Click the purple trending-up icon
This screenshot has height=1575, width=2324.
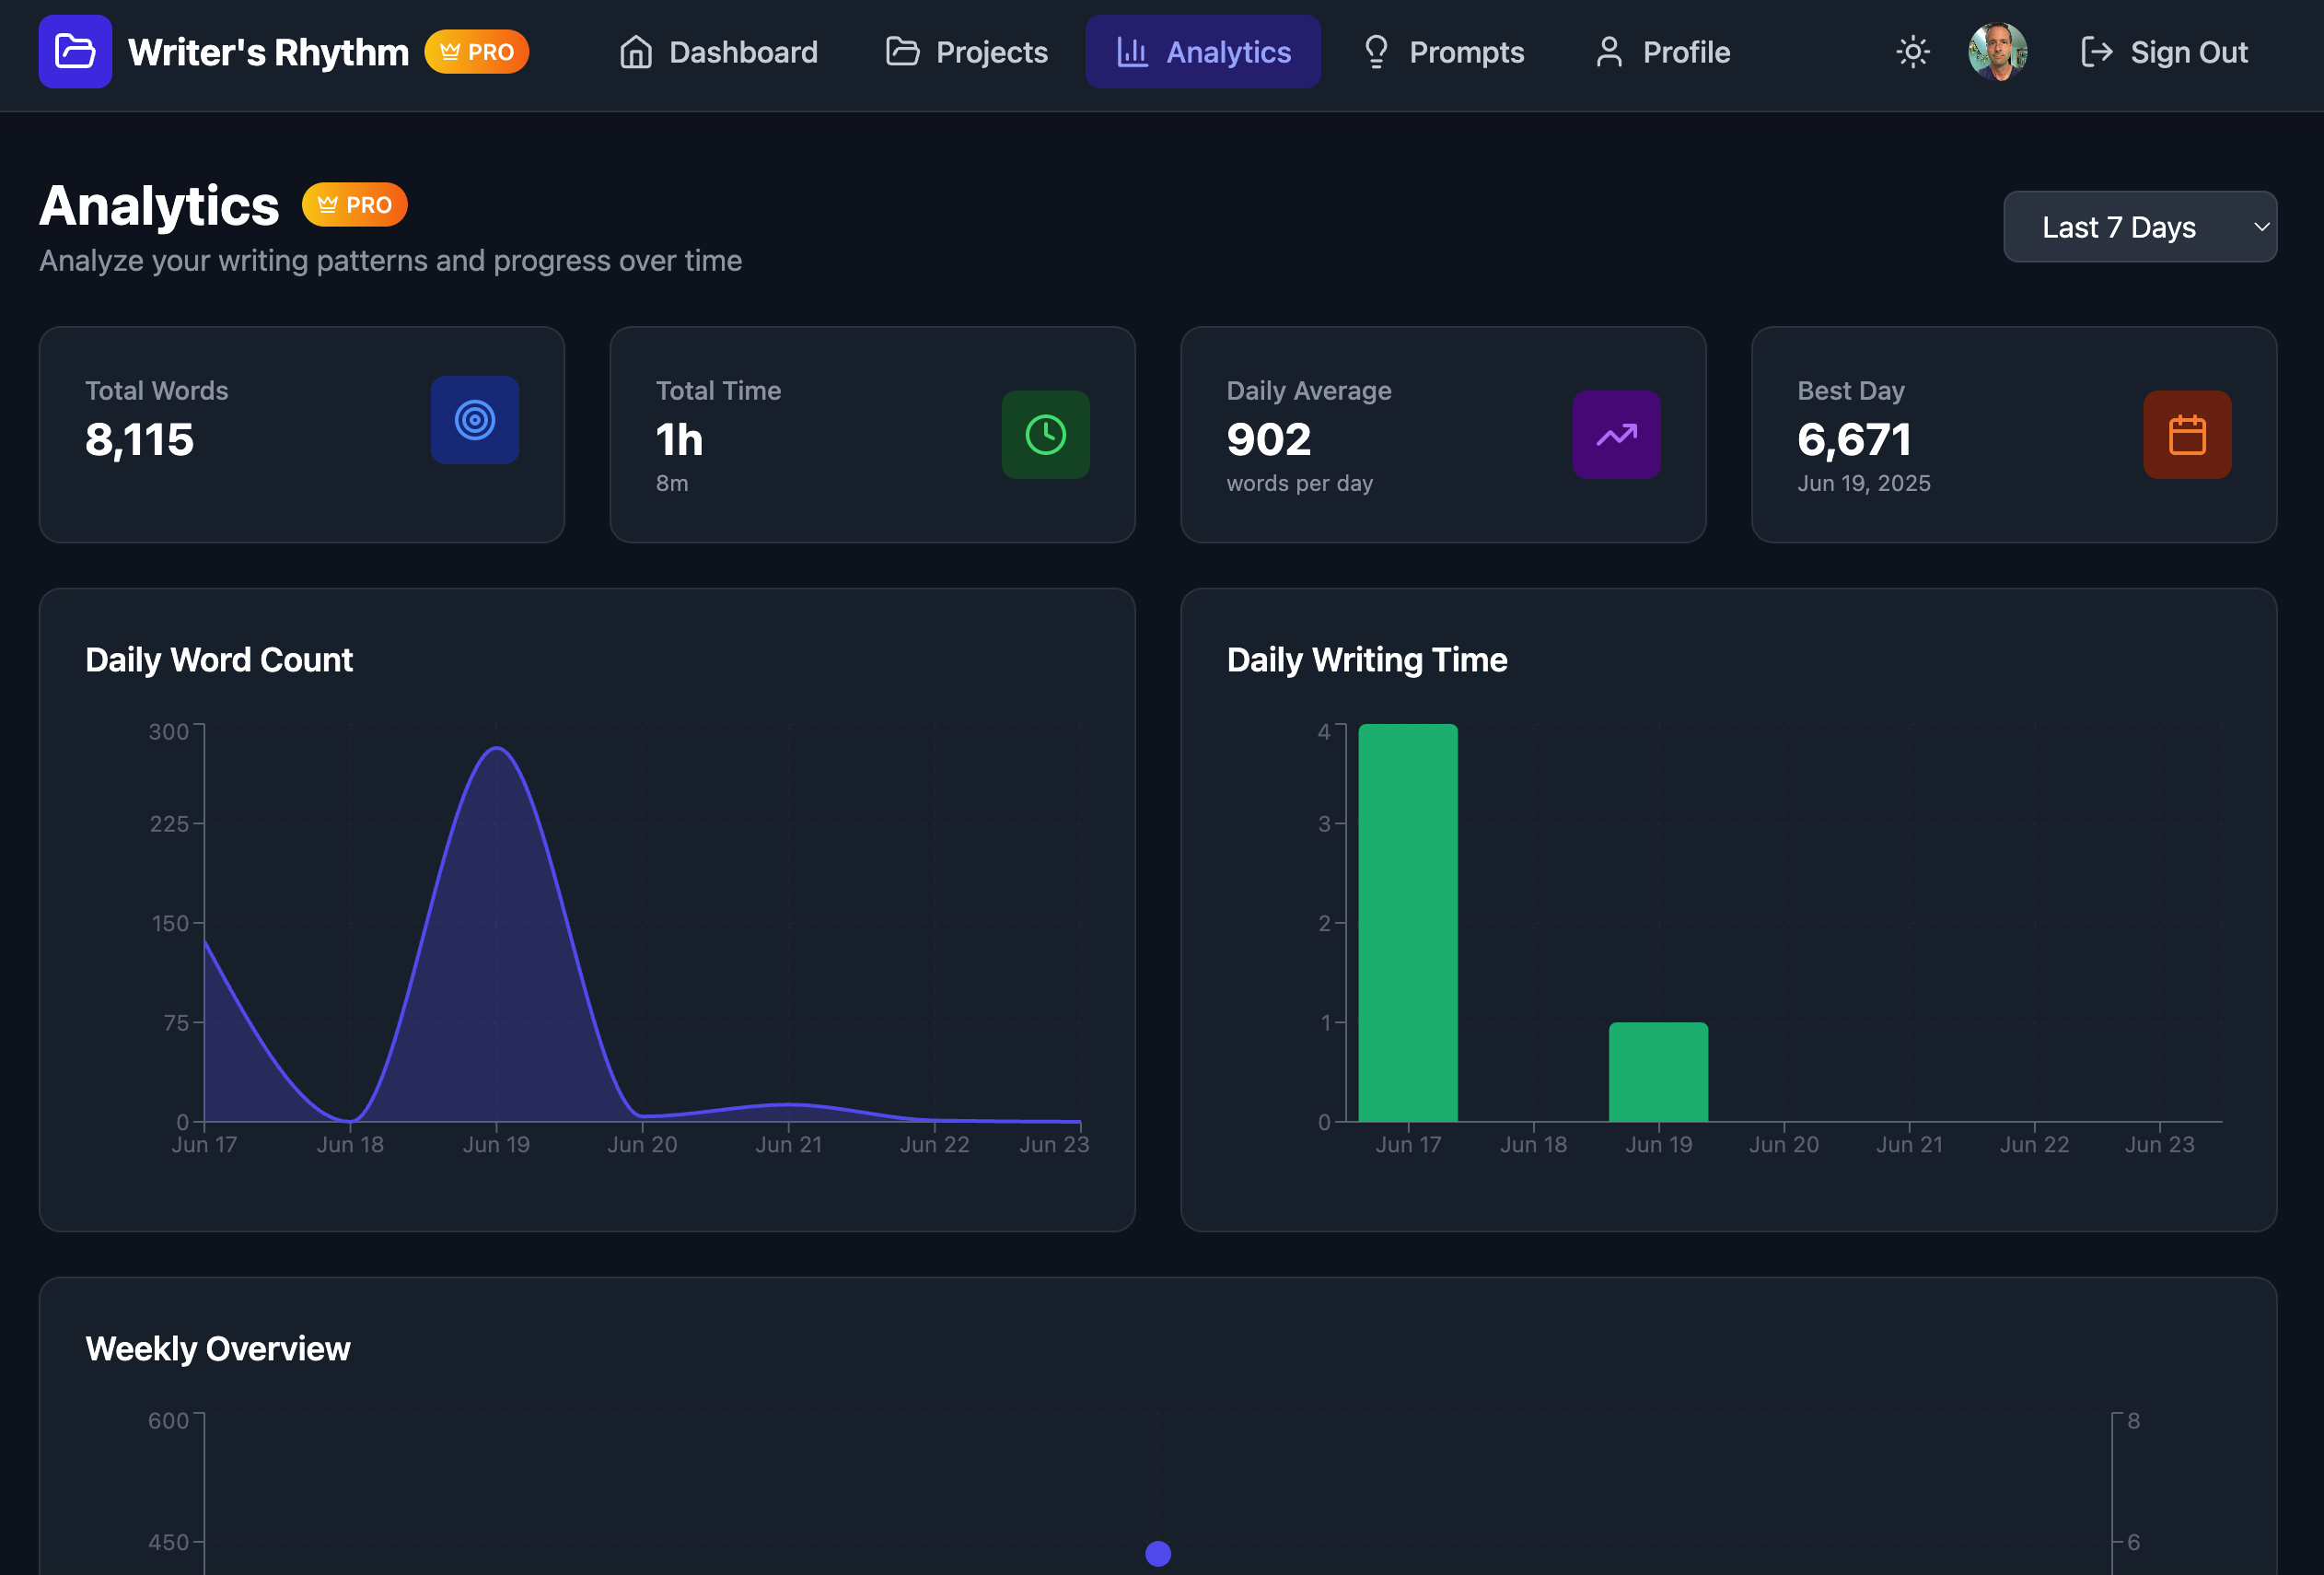(x=1616, y=435)
